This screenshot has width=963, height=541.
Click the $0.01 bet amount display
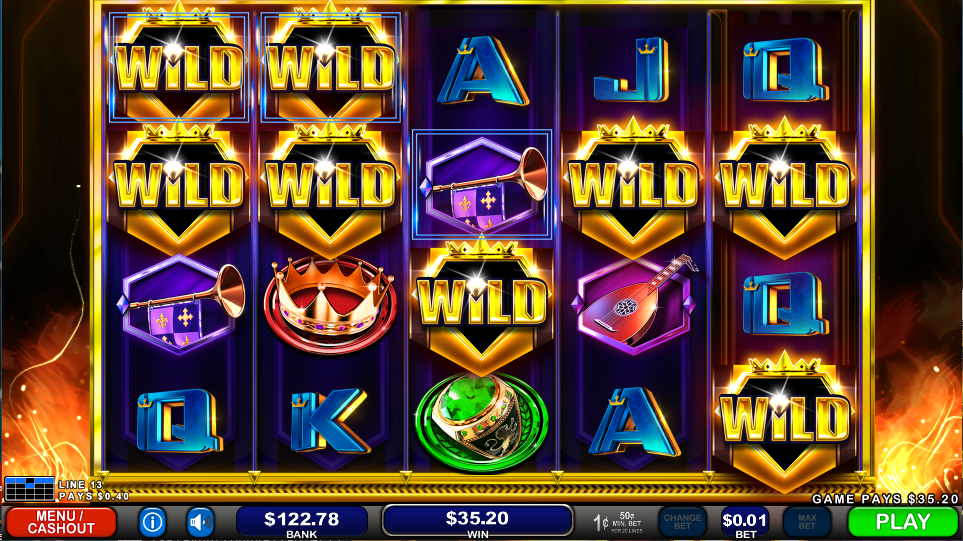click(x=744, y=522)
